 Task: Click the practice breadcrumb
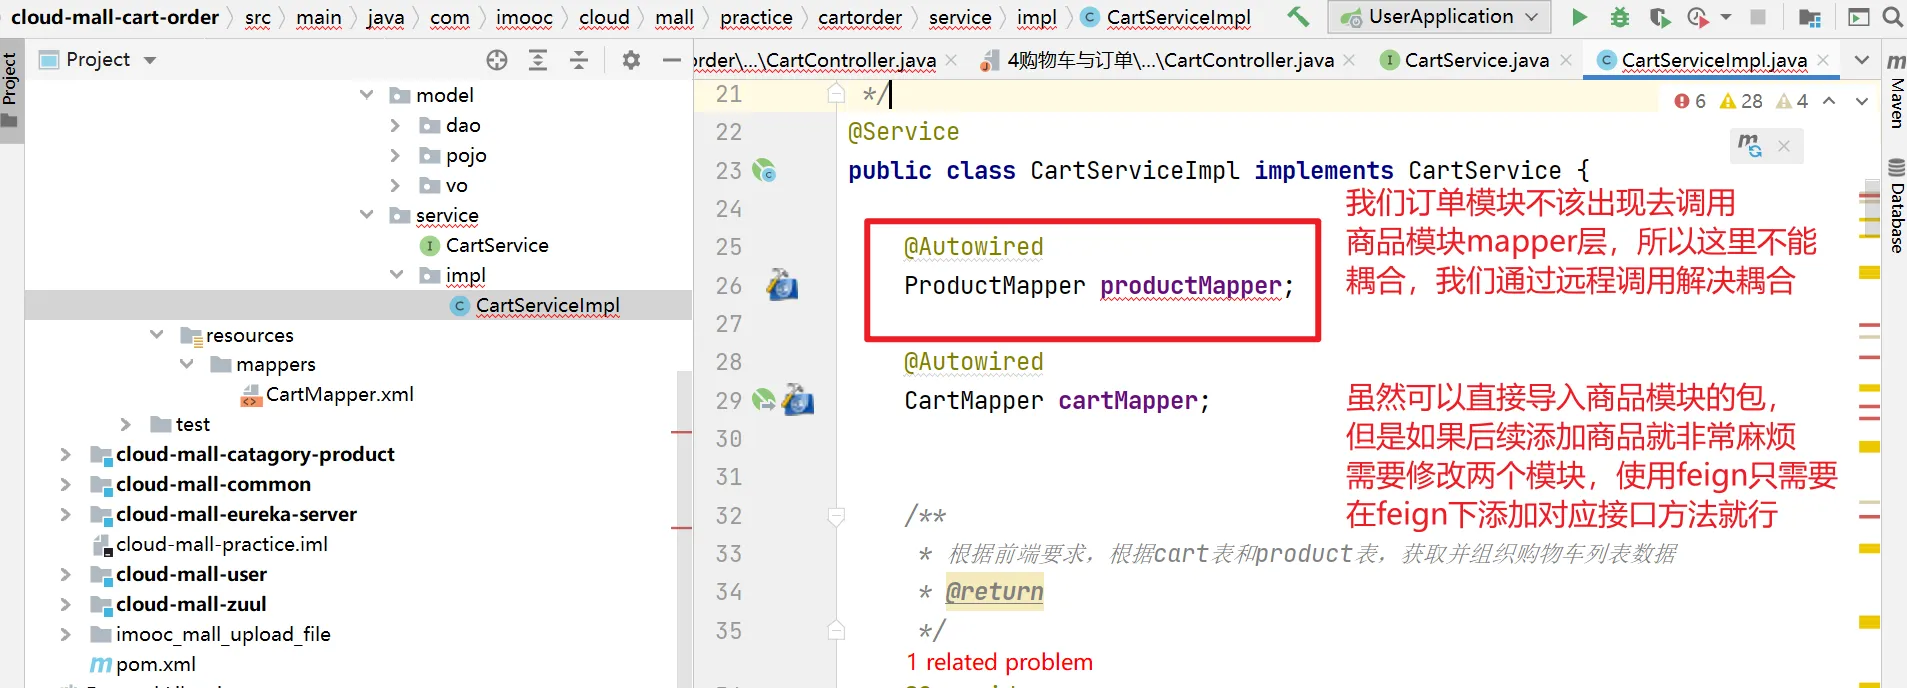coord(756,17)
